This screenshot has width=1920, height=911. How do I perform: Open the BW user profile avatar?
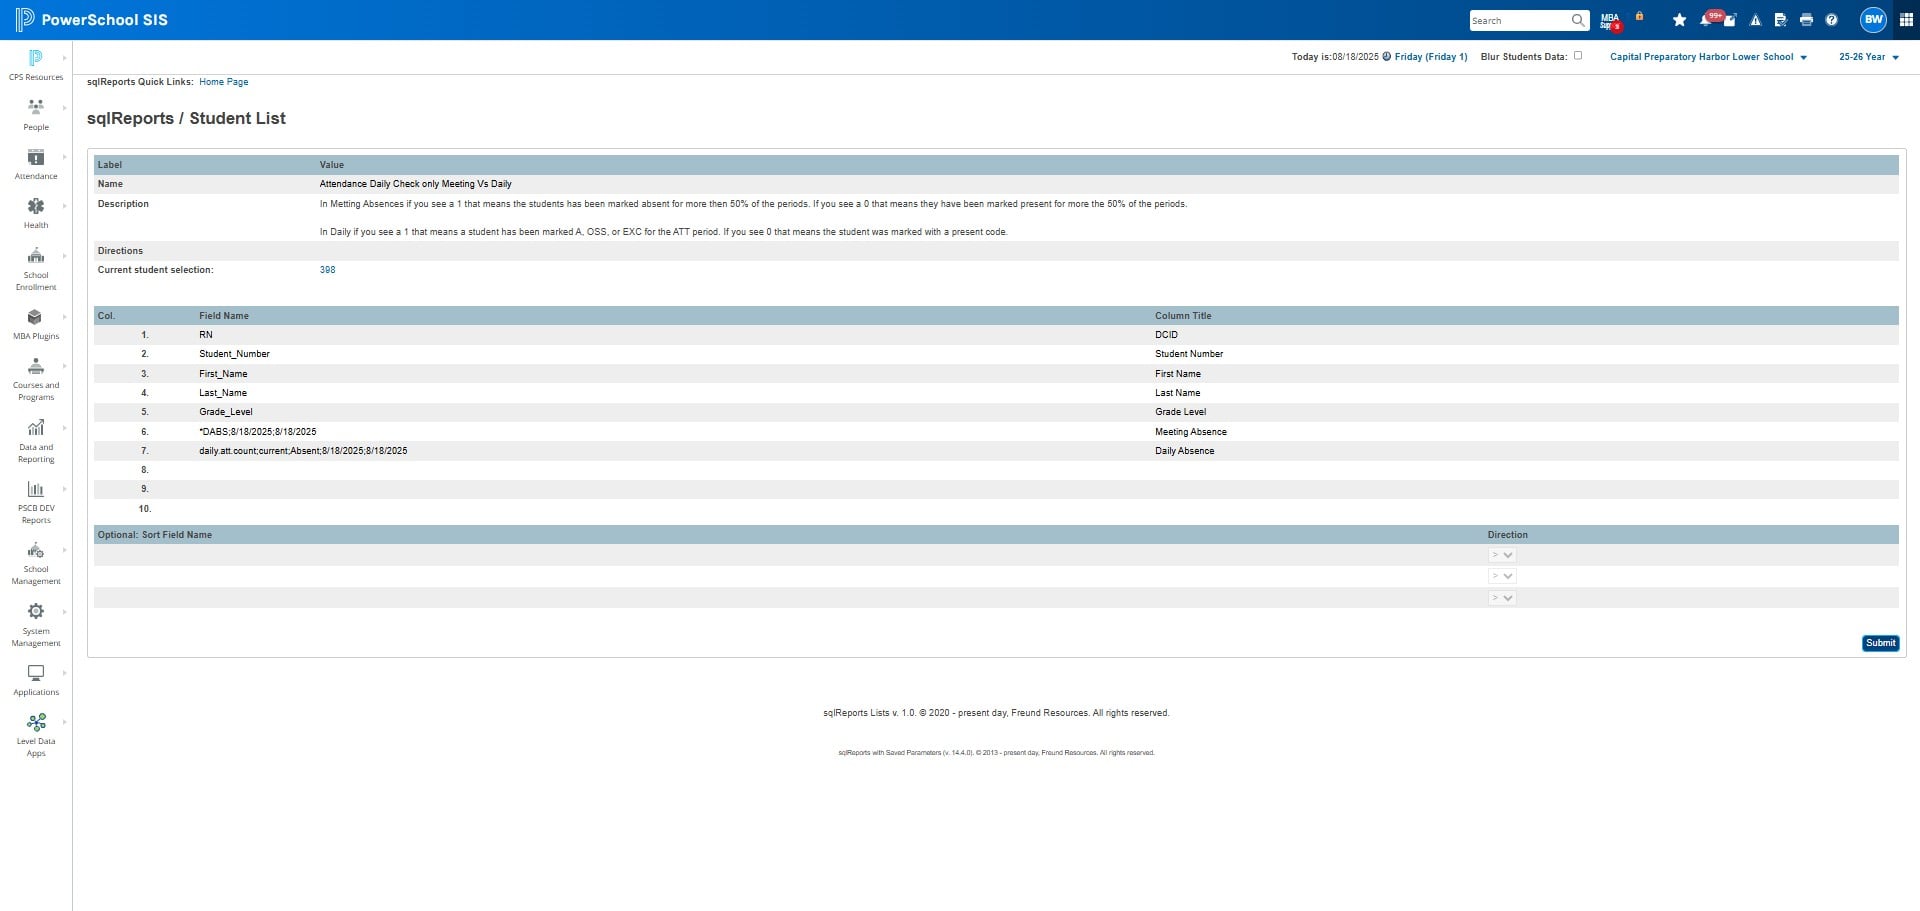1873,19
